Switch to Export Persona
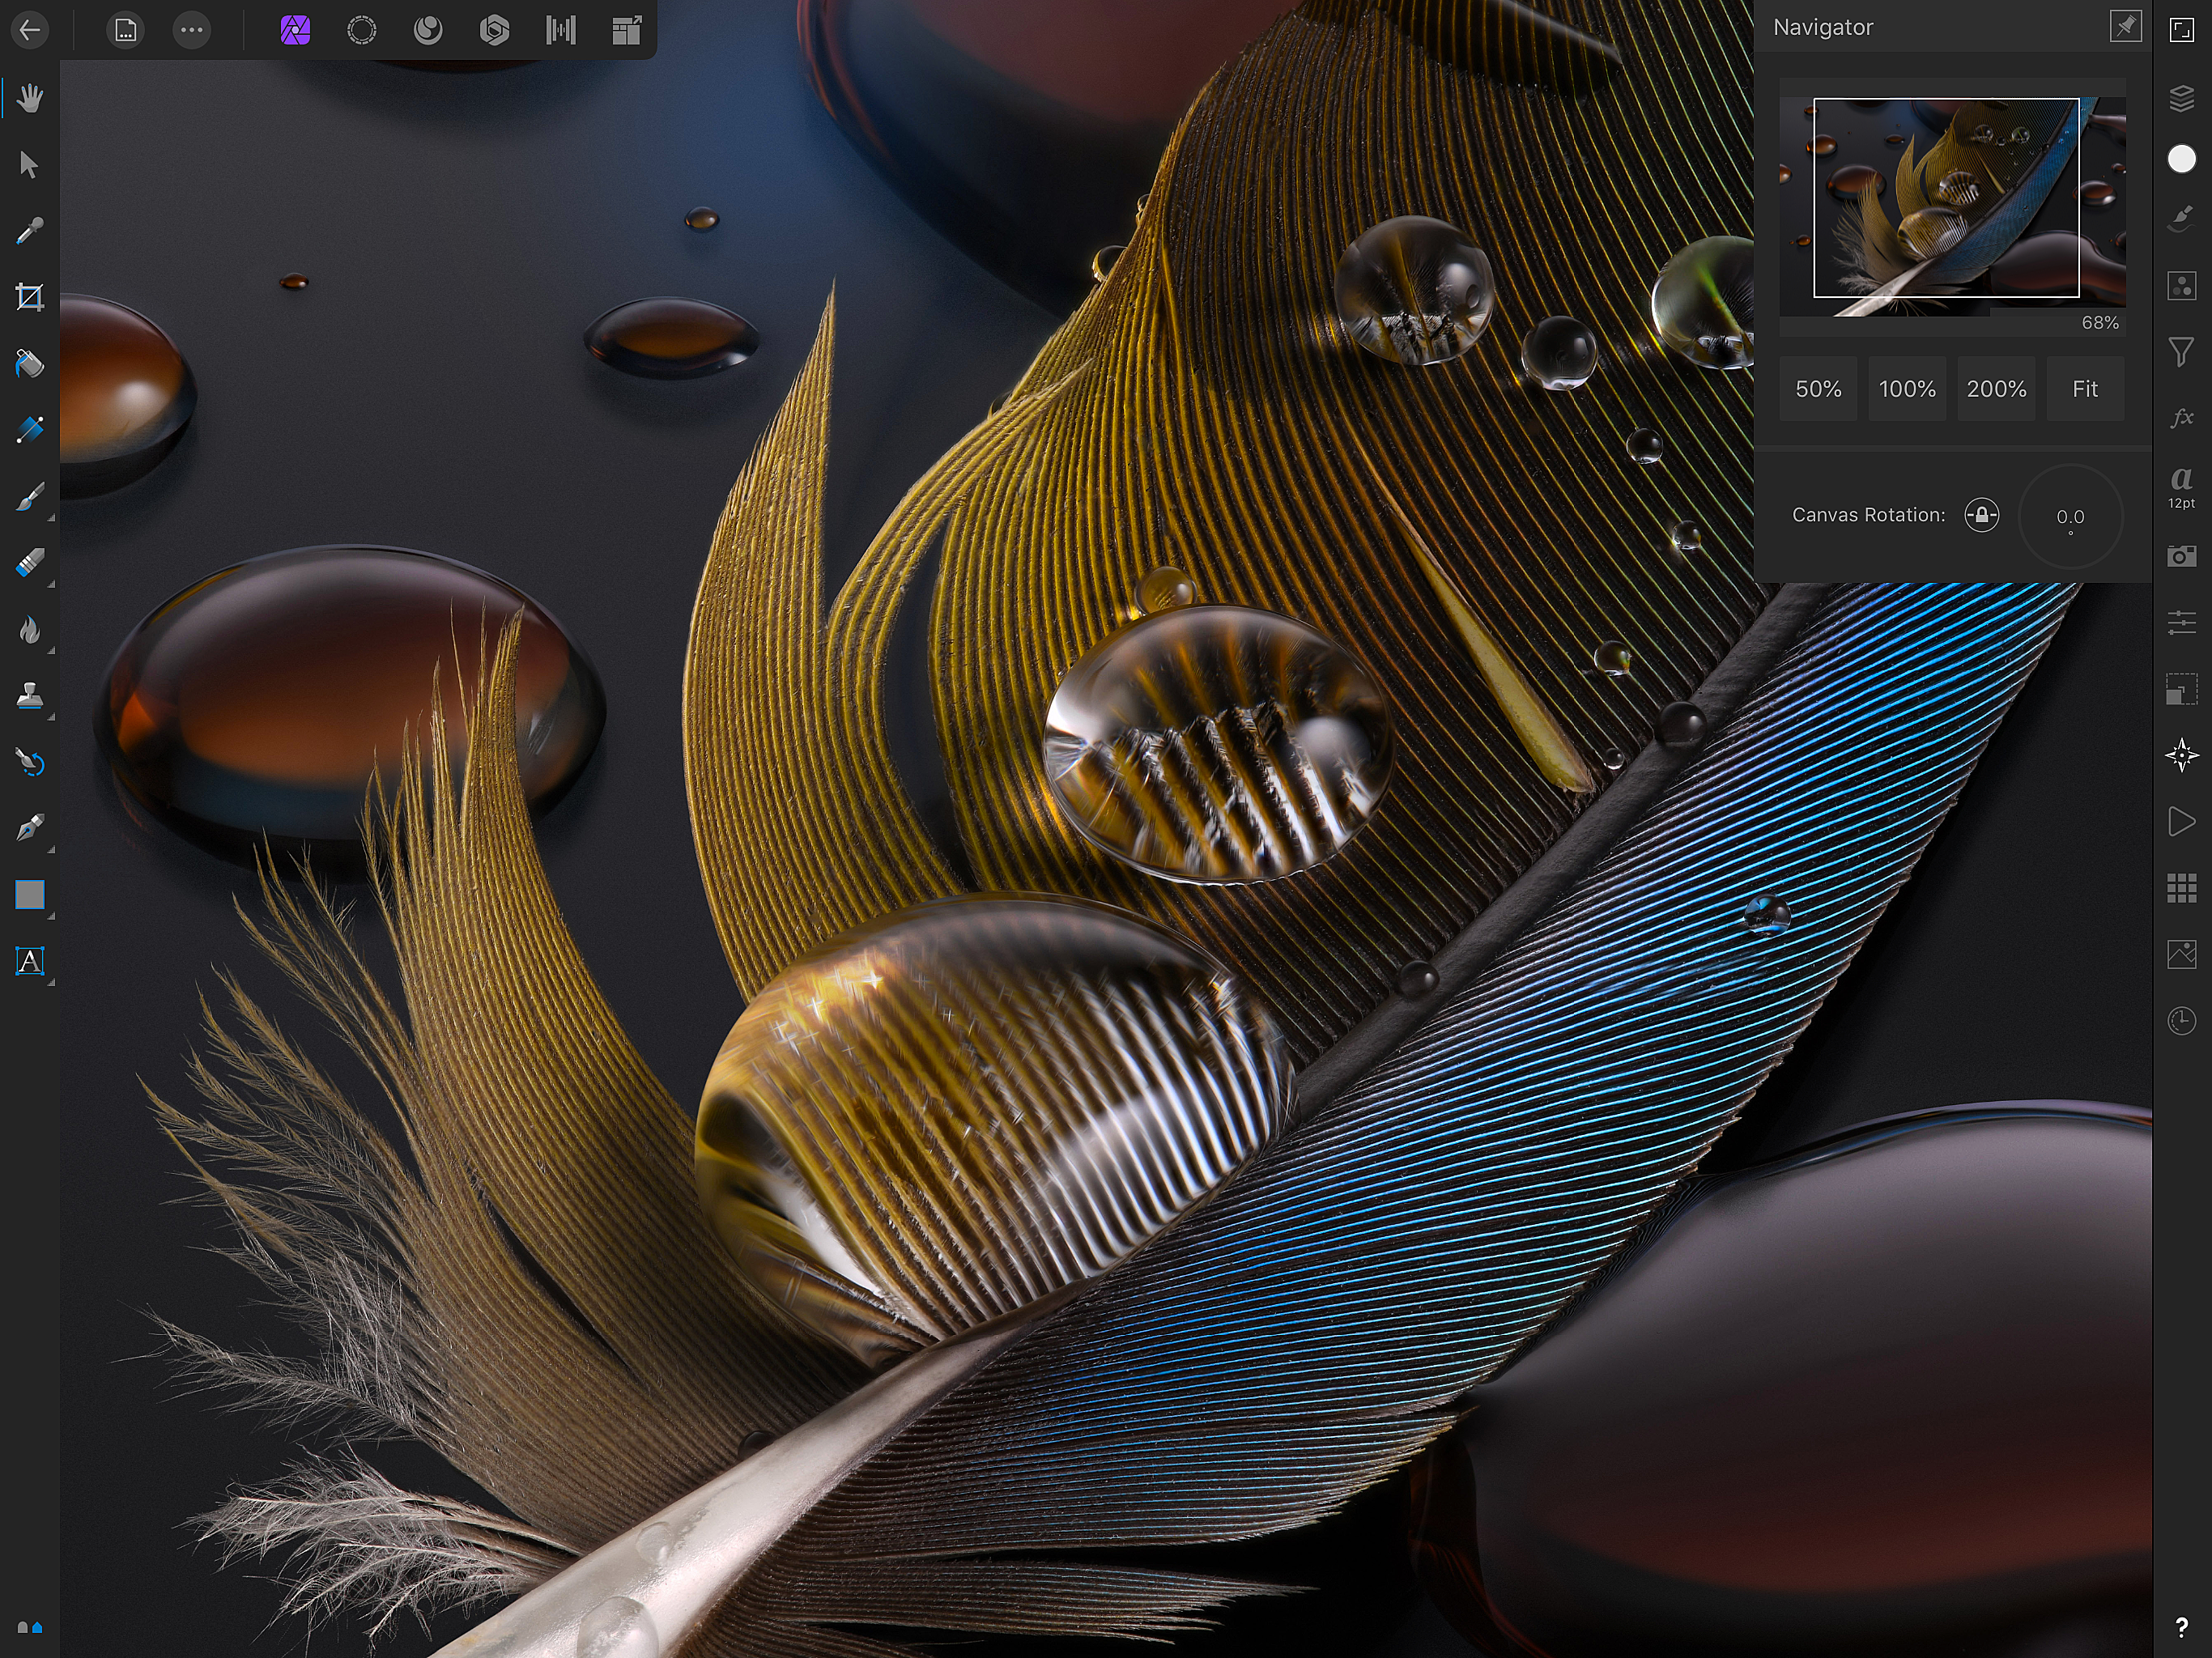 [627, 30]
